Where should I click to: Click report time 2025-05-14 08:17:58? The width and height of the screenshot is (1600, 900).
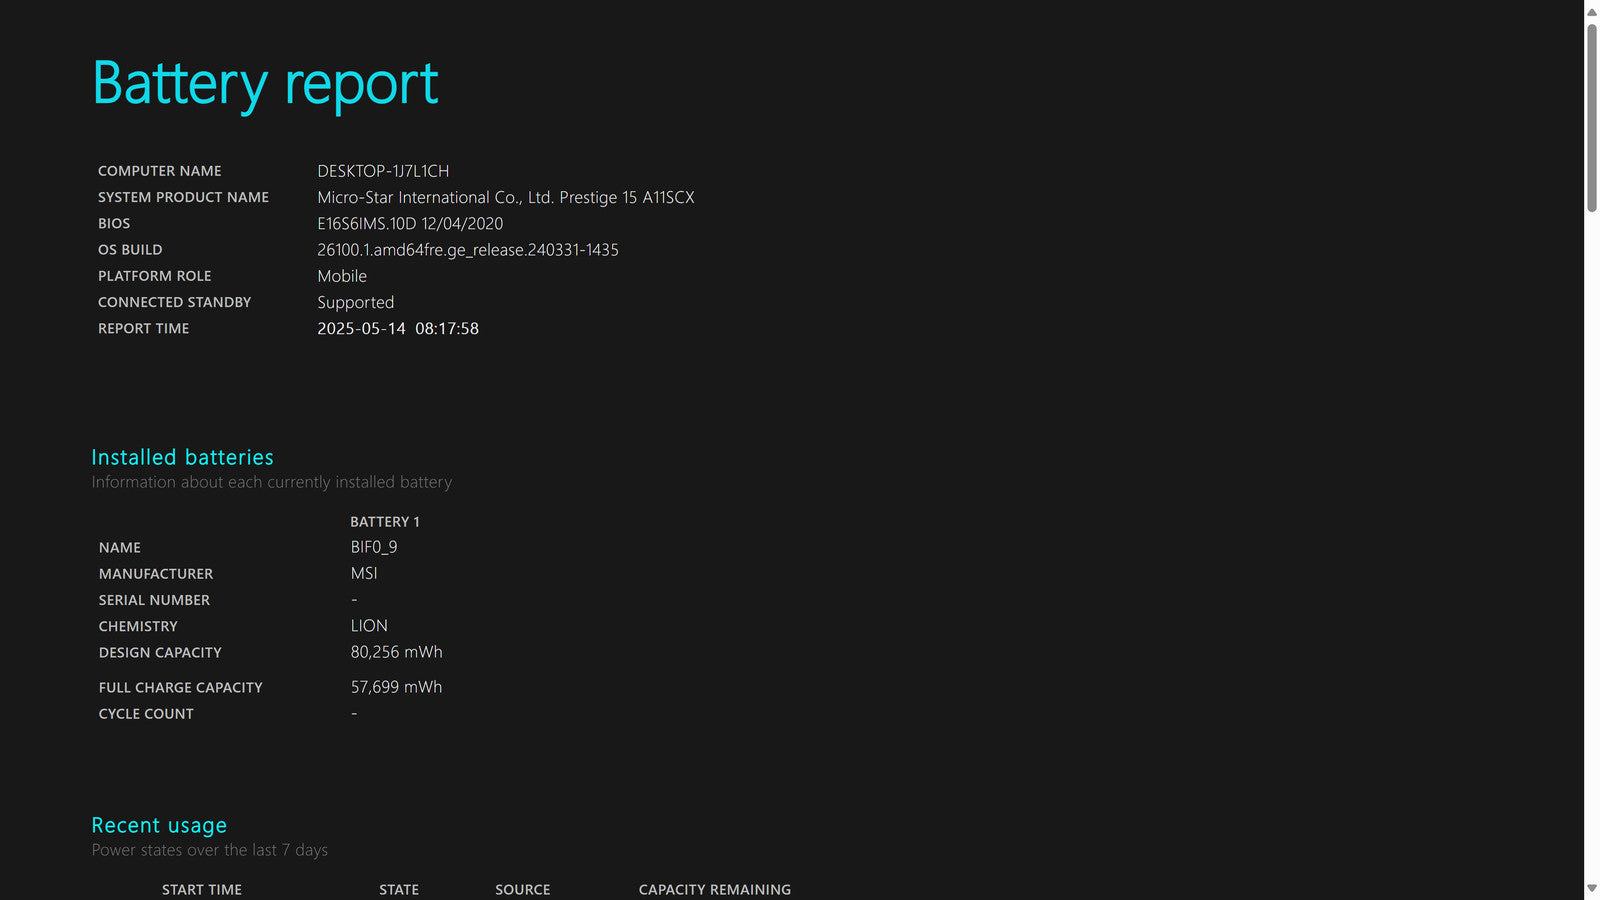[x=398, y=329]
